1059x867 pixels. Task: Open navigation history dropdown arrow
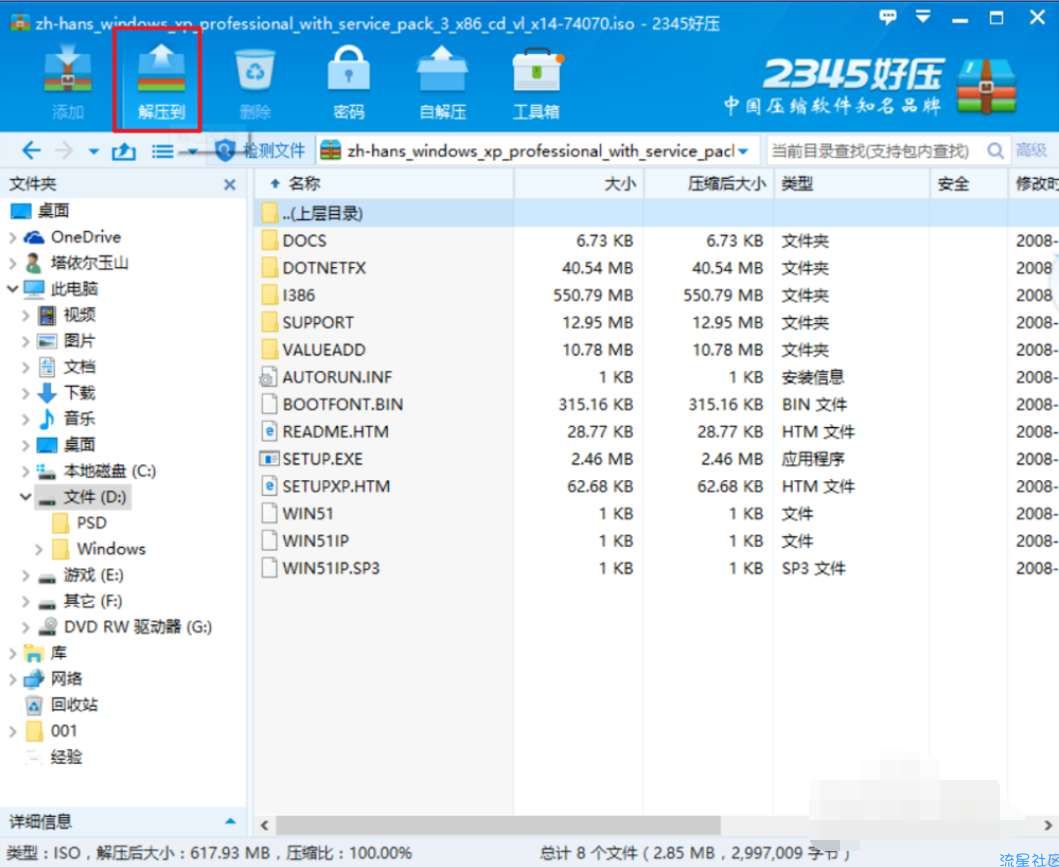94,151
